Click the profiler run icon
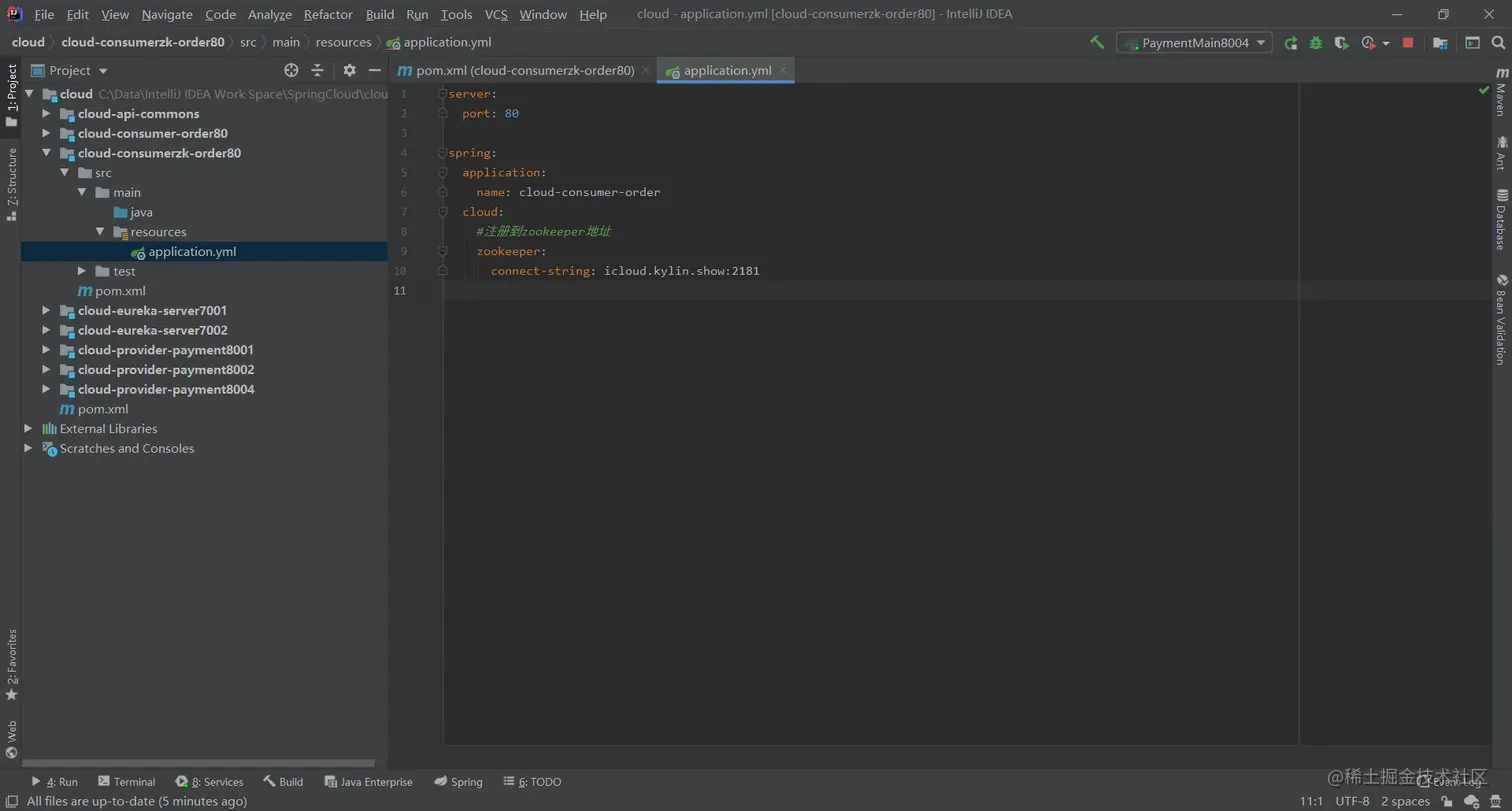This screenshot has width=1512, height=811. pyautogui.click(x=1368, y=43)
